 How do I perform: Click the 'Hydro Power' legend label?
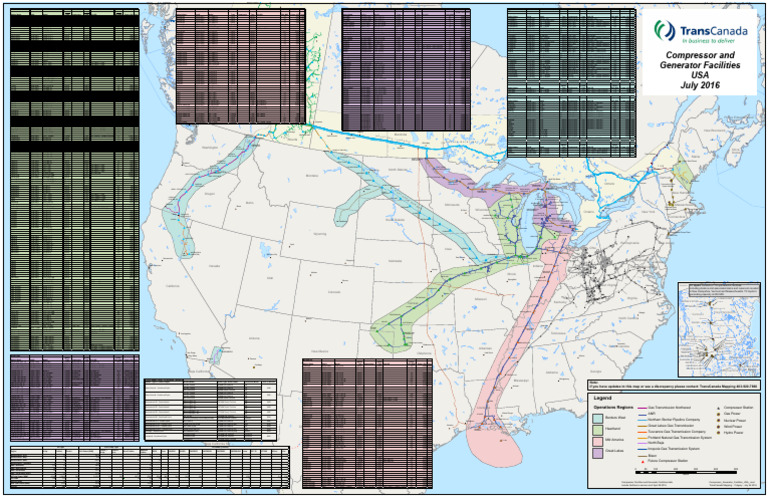733,432
